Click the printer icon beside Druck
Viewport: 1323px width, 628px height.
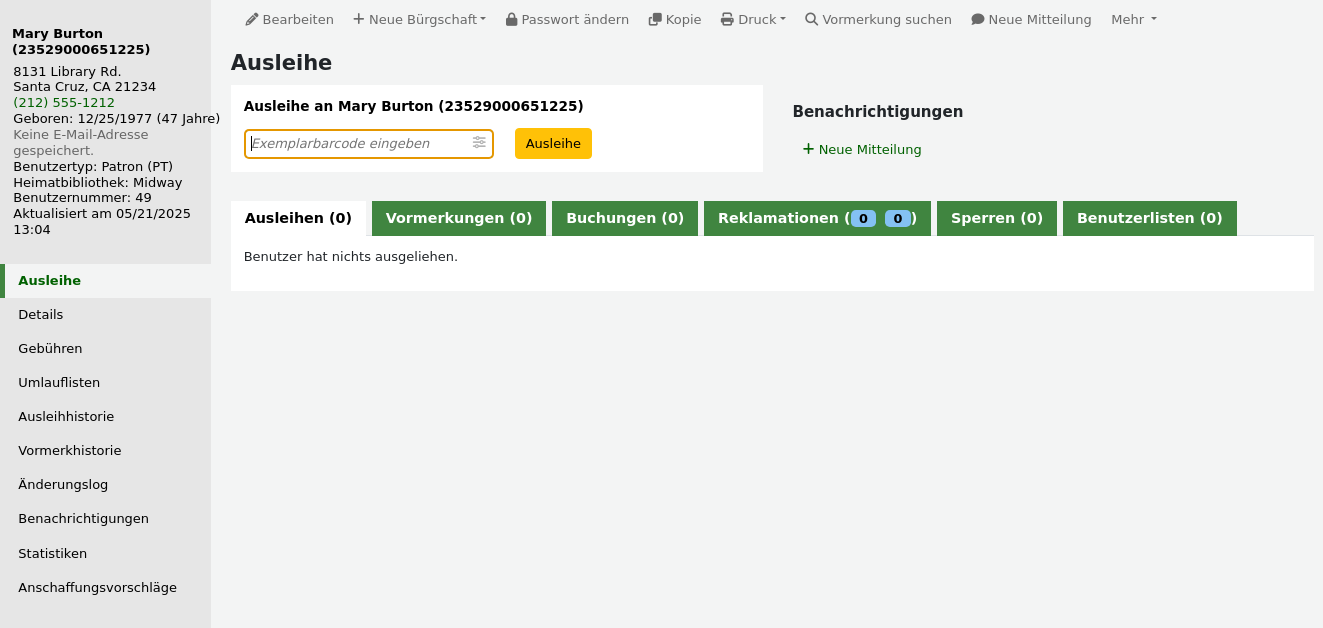pyautogui.click(x=727, y=19)
